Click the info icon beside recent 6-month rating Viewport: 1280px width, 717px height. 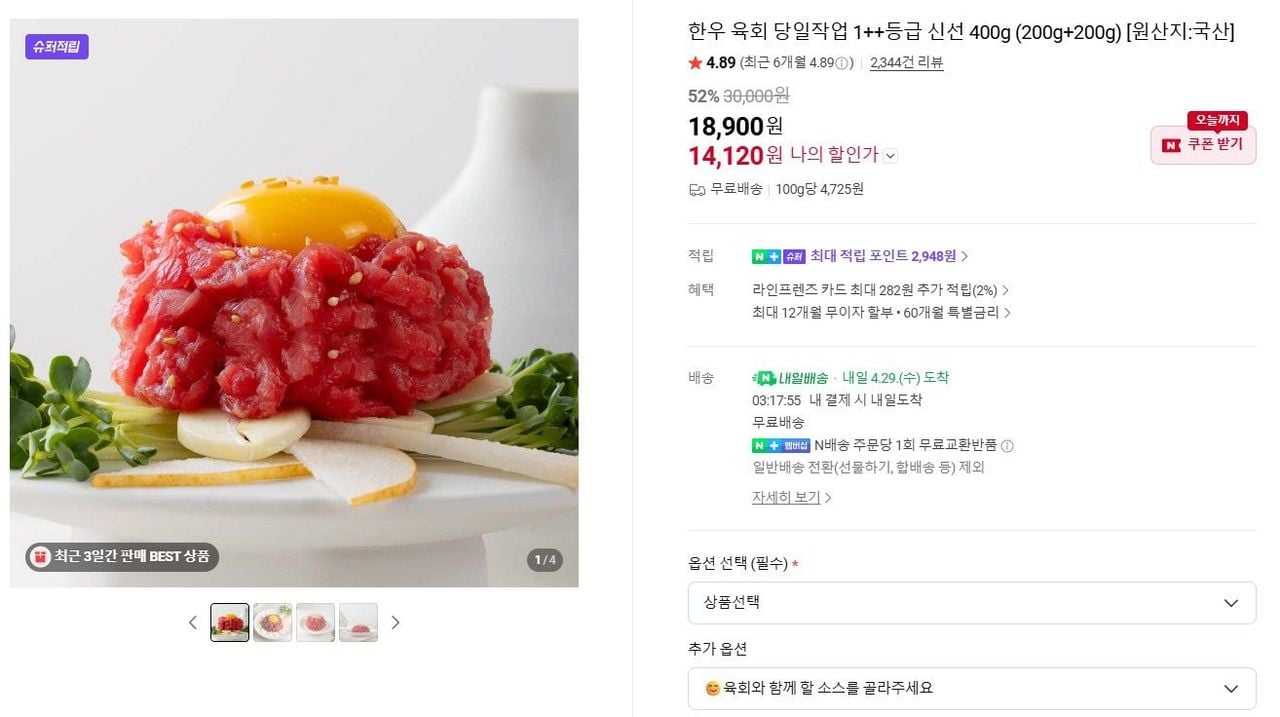(x=844, y=63)
